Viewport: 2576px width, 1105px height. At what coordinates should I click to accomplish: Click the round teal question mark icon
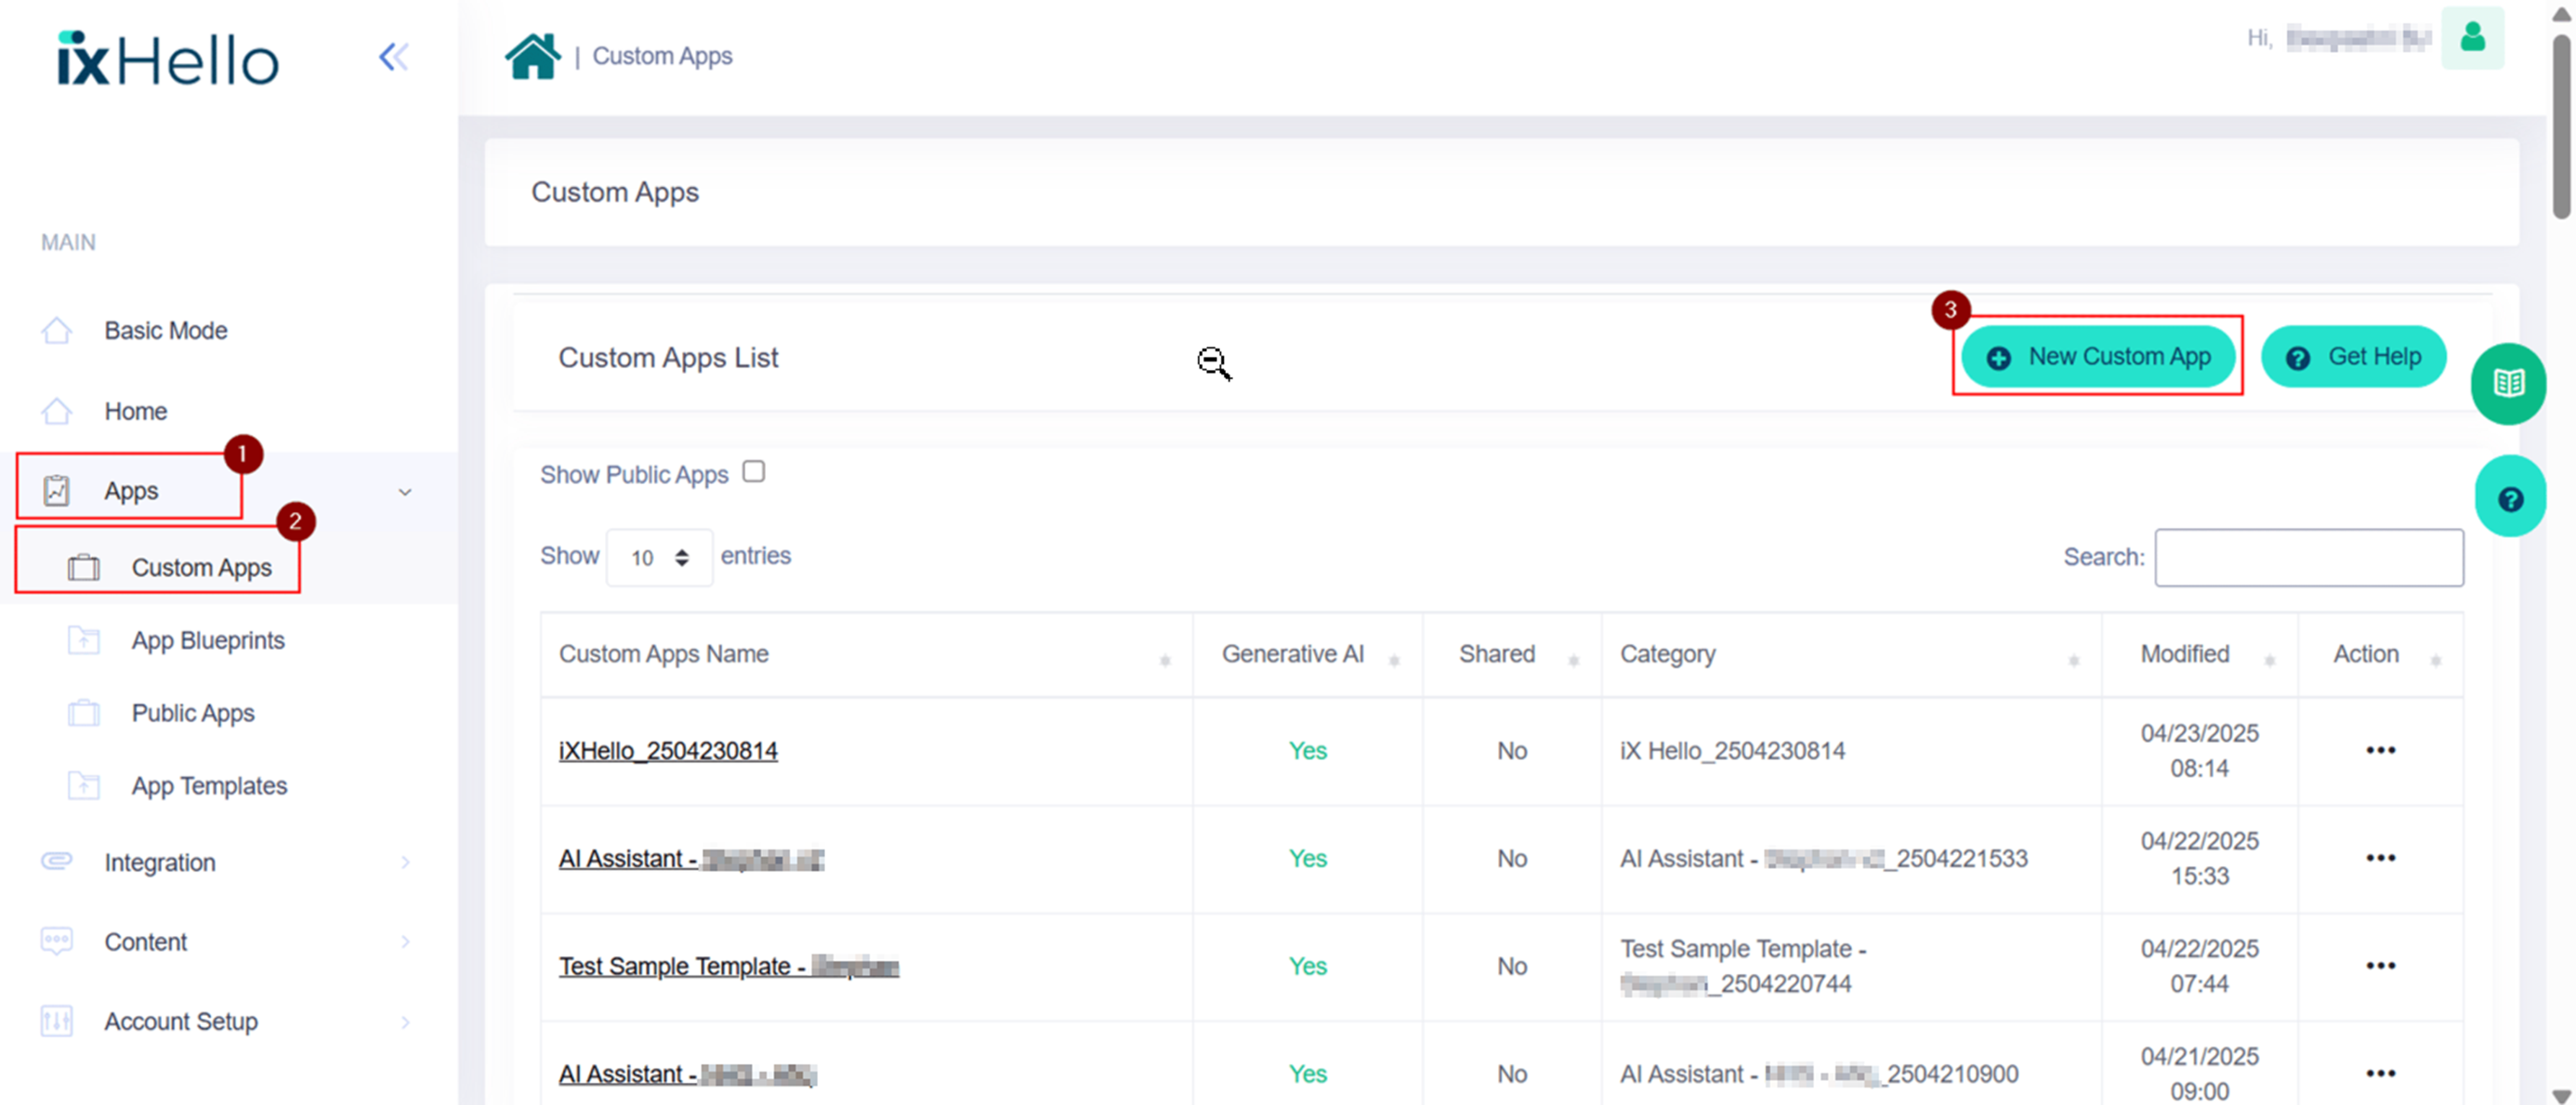tap(2509, 498)
